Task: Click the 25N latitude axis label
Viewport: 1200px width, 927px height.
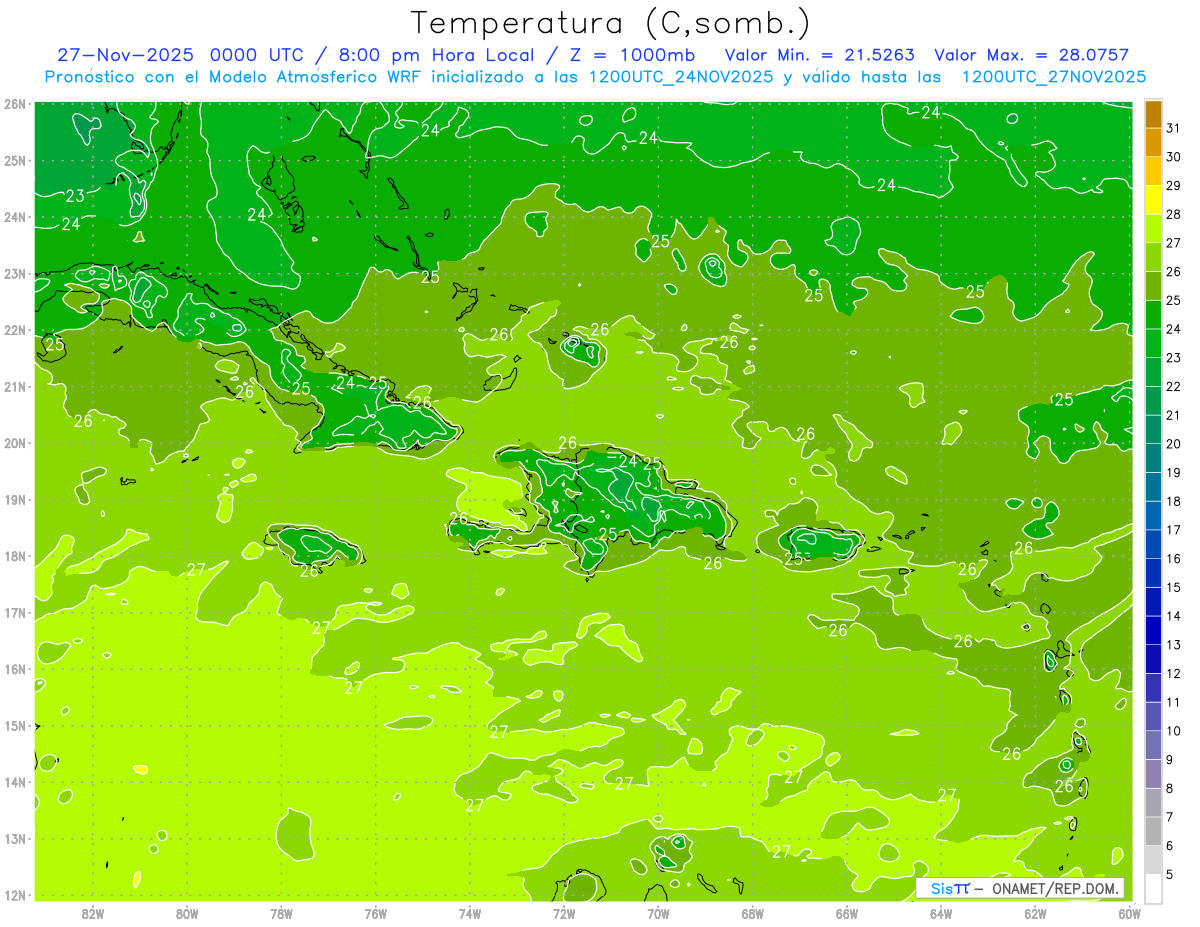Action: tap(15, 160)
